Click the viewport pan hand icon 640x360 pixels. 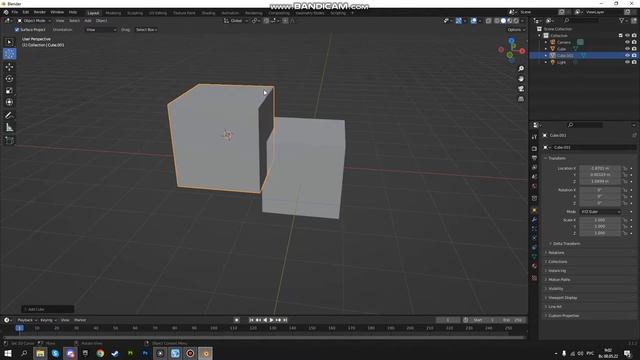click(x=521, y=79)
